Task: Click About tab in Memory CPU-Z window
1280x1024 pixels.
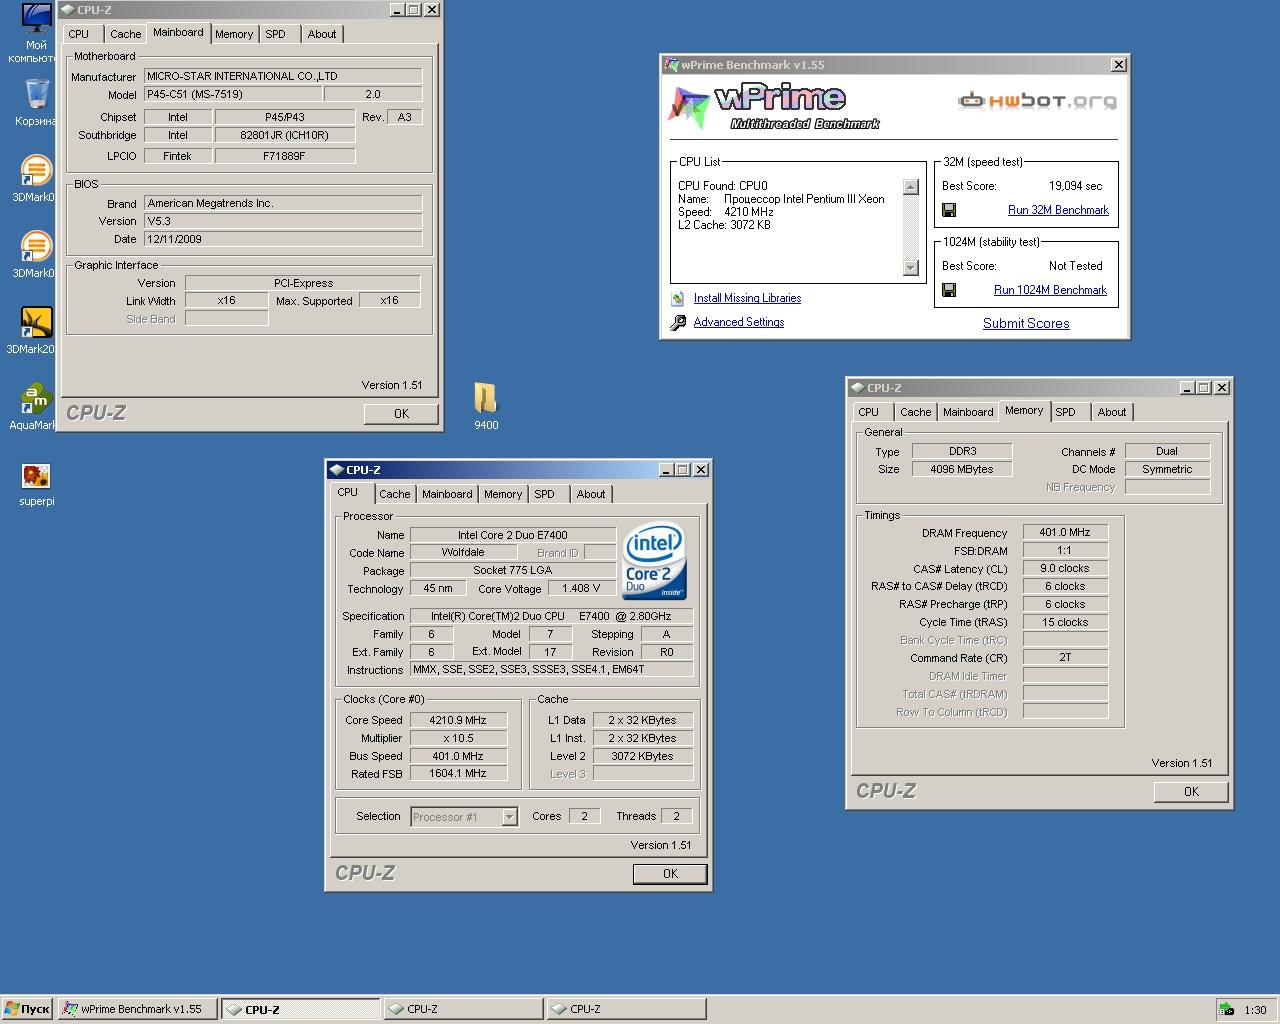Action: tap(1112, 412)
